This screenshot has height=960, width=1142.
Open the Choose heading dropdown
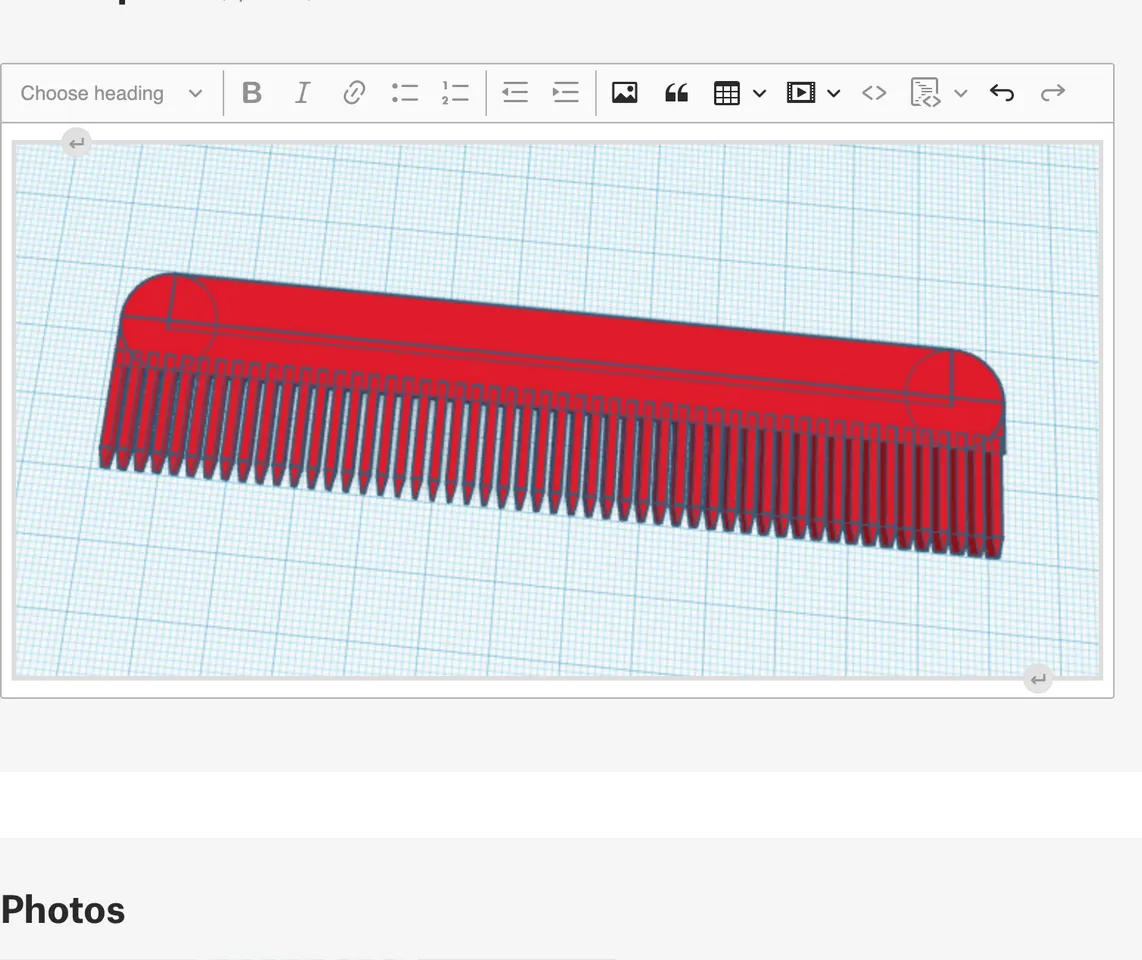(x=111, y=93)
